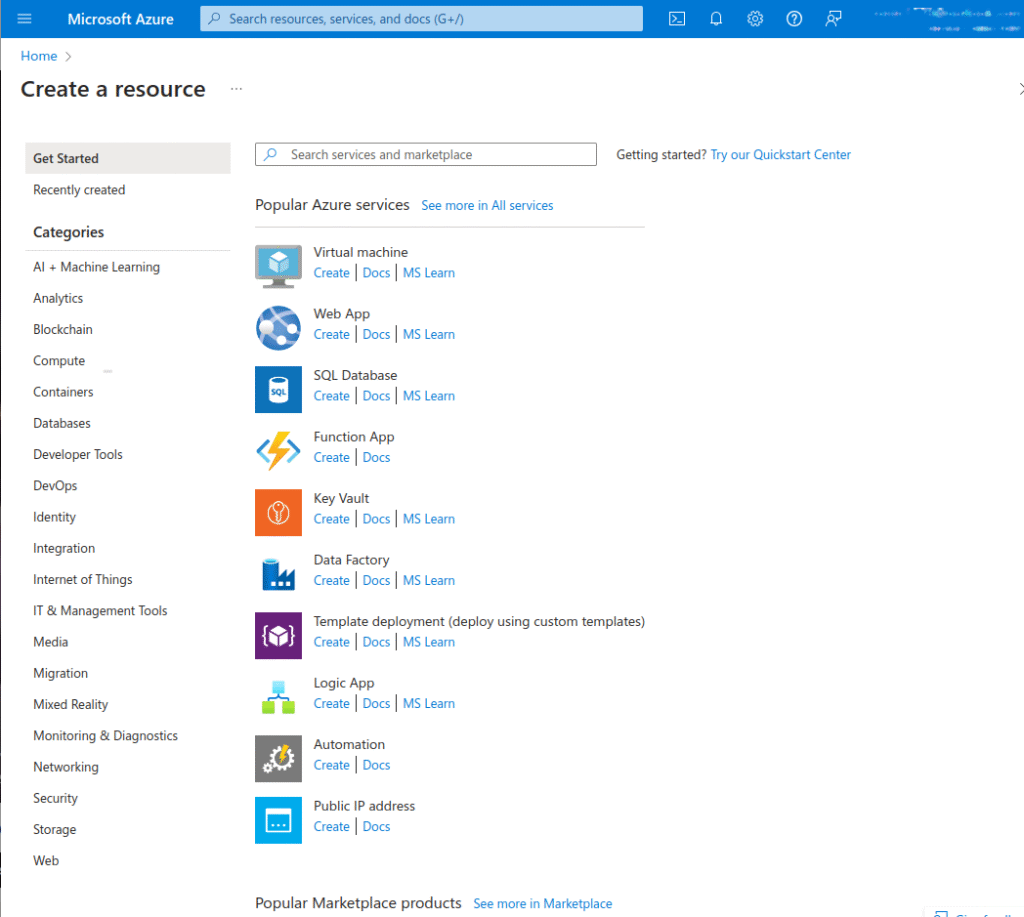Click the Function App lightning icon
The image size is (1024, 917).
tap(278, 451)
